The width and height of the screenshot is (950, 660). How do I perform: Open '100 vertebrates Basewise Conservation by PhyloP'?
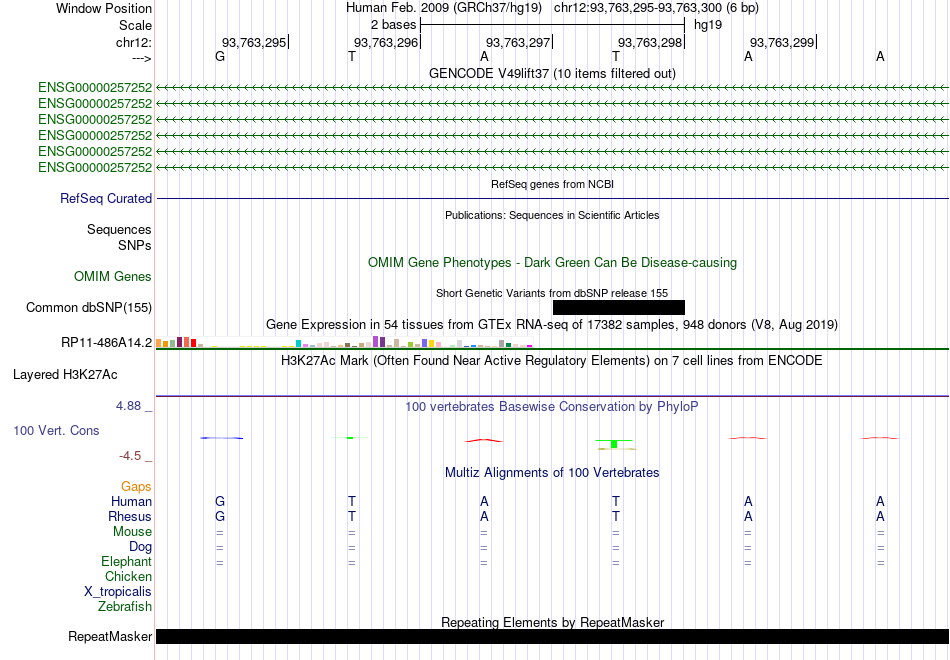click(x=552, y=407)
